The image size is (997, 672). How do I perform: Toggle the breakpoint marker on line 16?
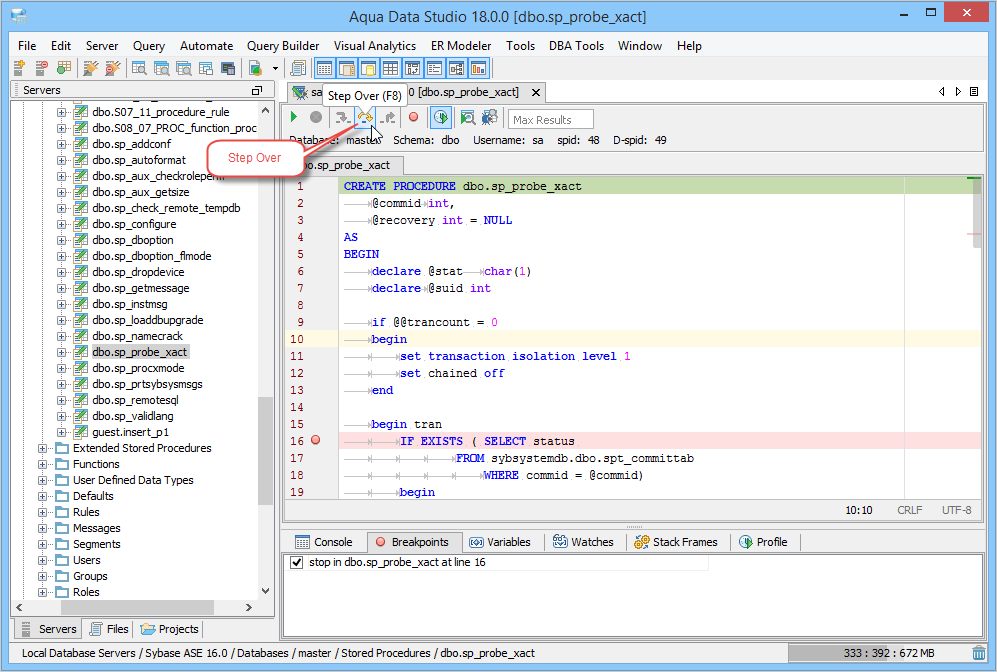[x=315, y=440]
